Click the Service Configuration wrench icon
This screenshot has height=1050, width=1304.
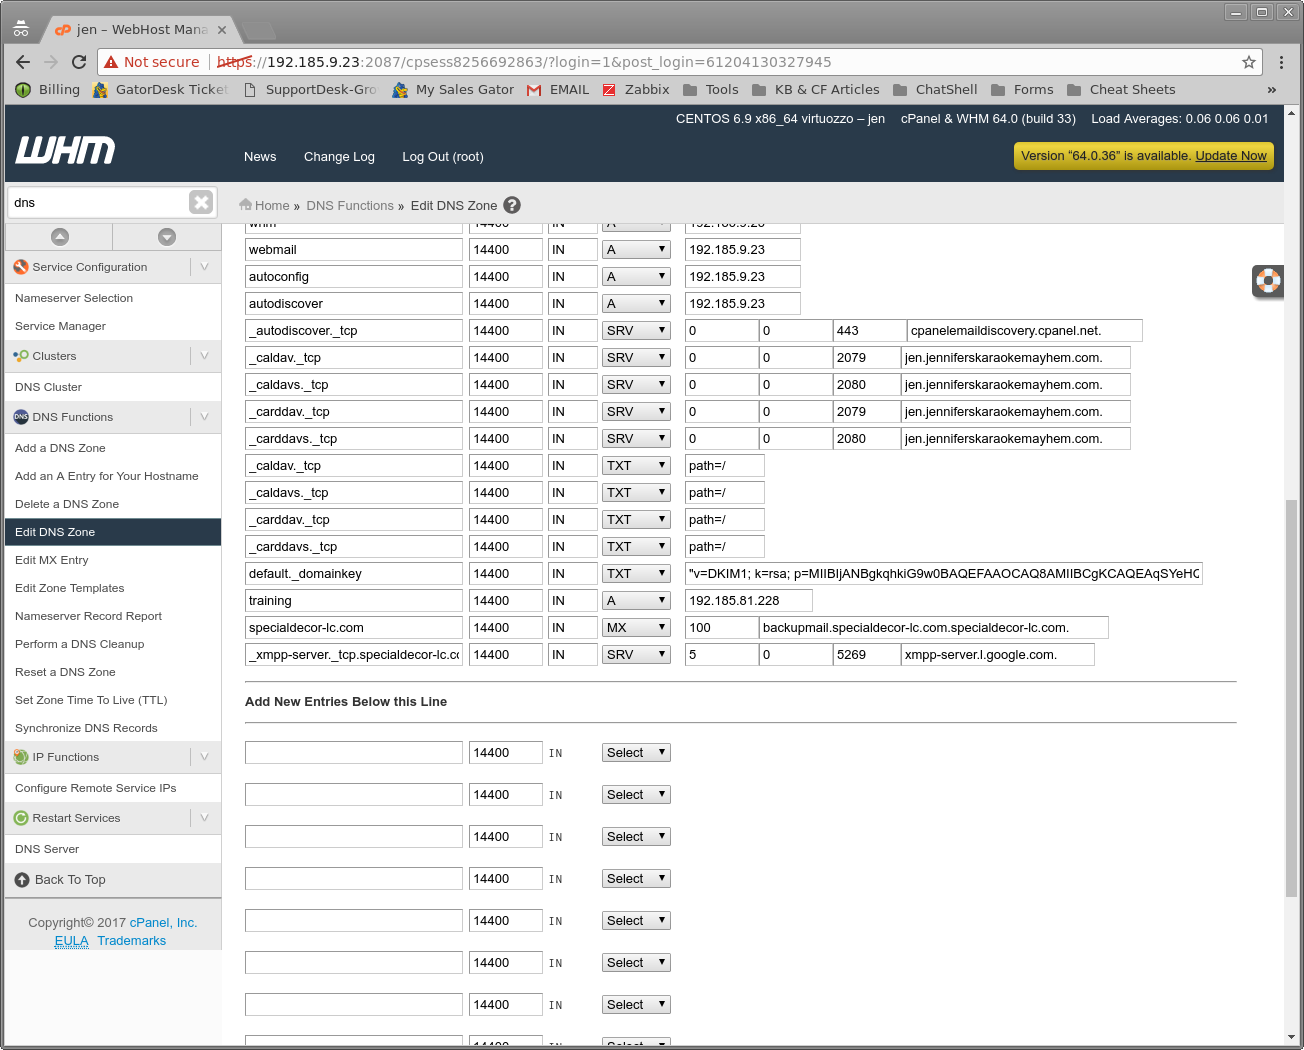click(21, 267)
